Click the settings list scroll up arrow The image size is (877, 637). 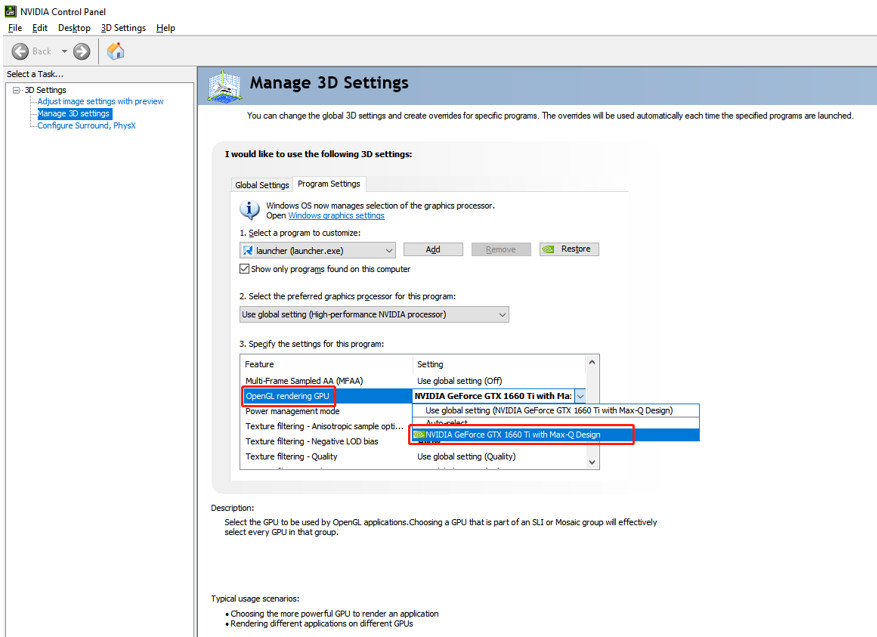592,362
